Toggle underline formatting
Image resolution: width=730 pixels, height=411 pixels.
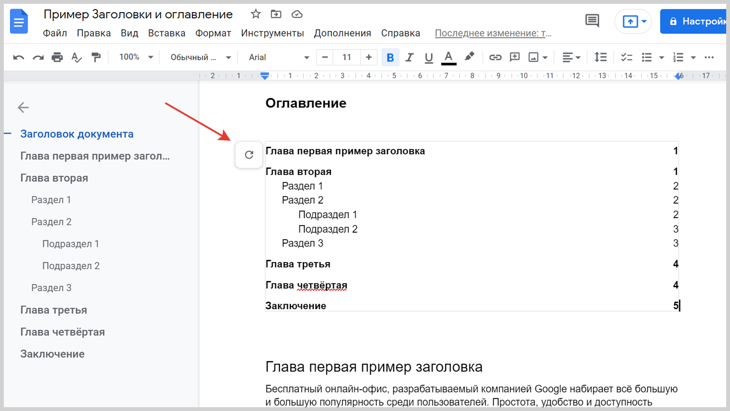tap(428, 57)
